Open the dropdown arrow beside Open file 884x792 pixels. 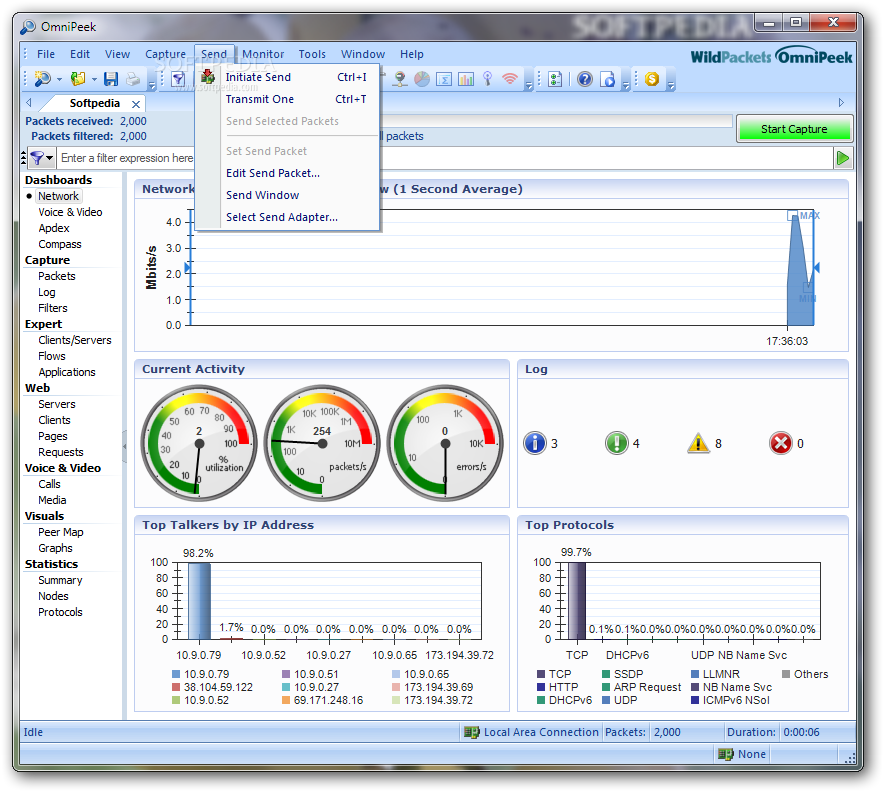[94, 79]
